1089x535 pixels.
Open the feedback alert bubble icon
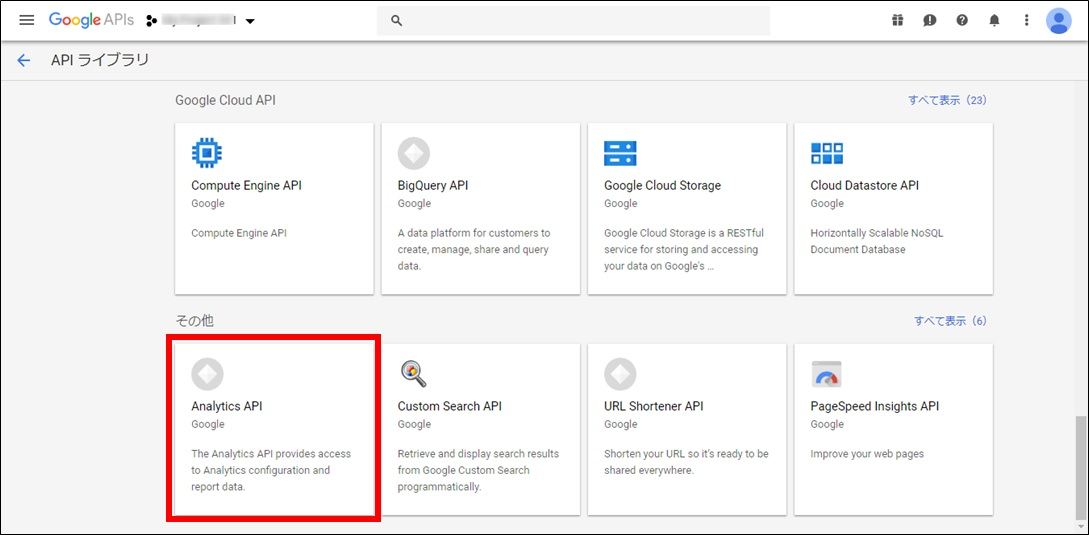tap(930, 20)
